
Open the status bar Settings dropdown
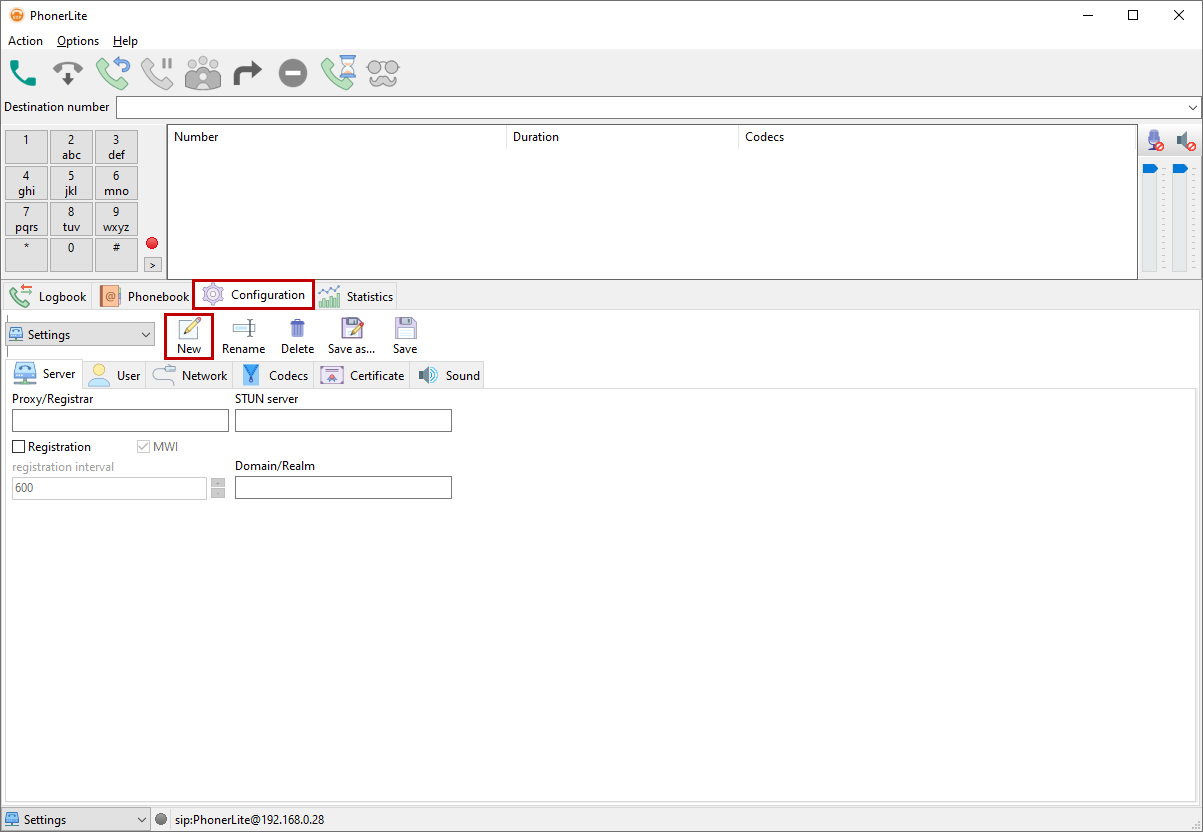click(77, 820)
